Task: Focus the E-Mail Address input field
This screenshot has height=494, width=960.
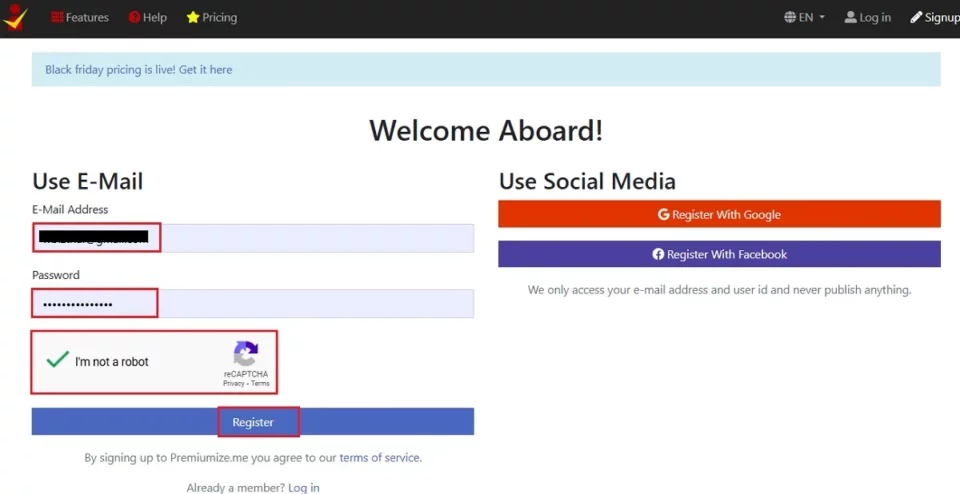Action: pos(253,238)
